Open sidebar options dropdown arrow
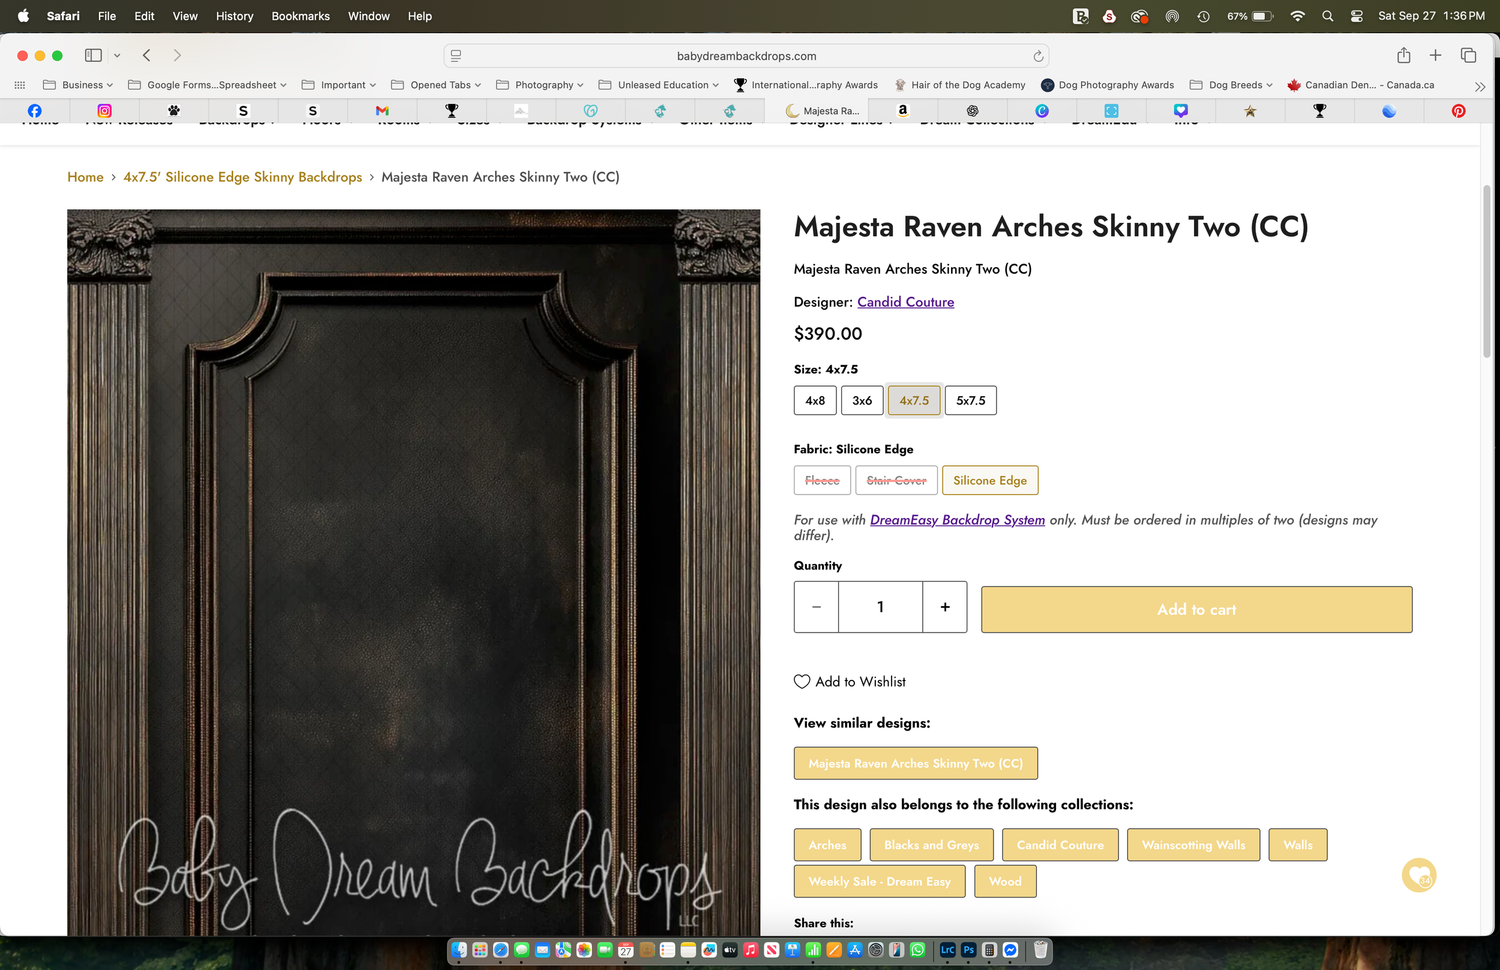Image resolution: width=1500 pixels, height=970 pixels. pyautogui.click(x=117, y=55)
